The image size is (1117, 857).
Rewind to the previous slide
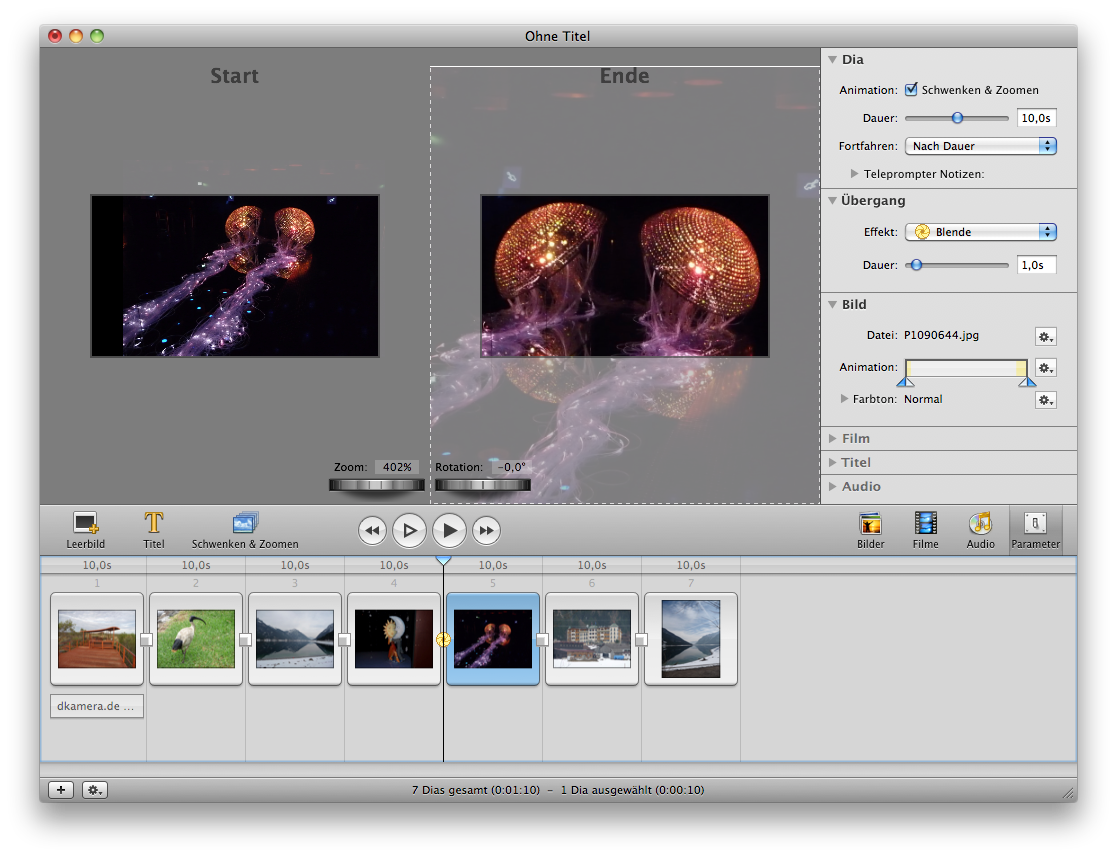click(x=372, y=530)
